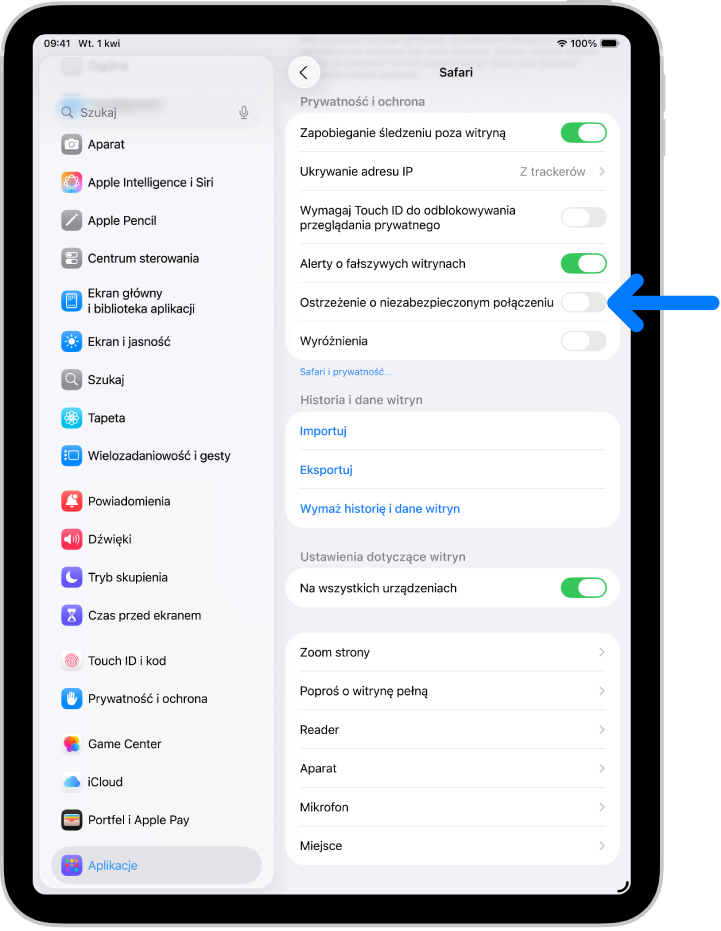
Task: Tap the microphone icon in search field
Action: click(244, 112)
